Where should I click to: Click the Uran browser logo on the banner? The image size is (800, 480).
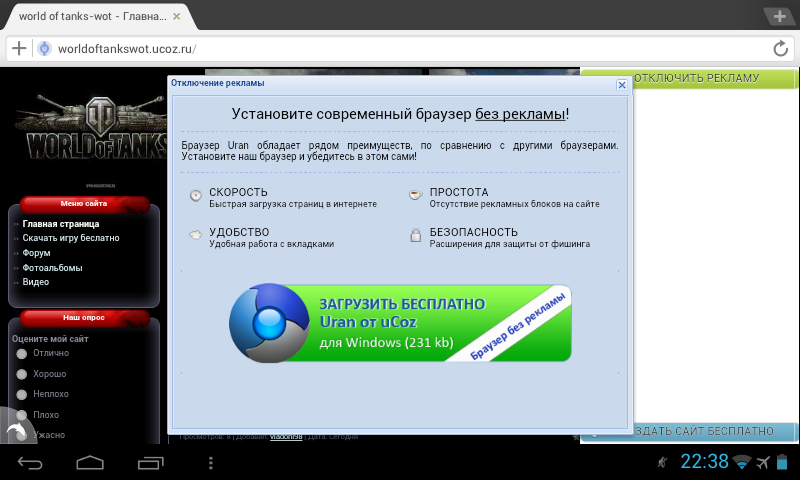[269, 323]
